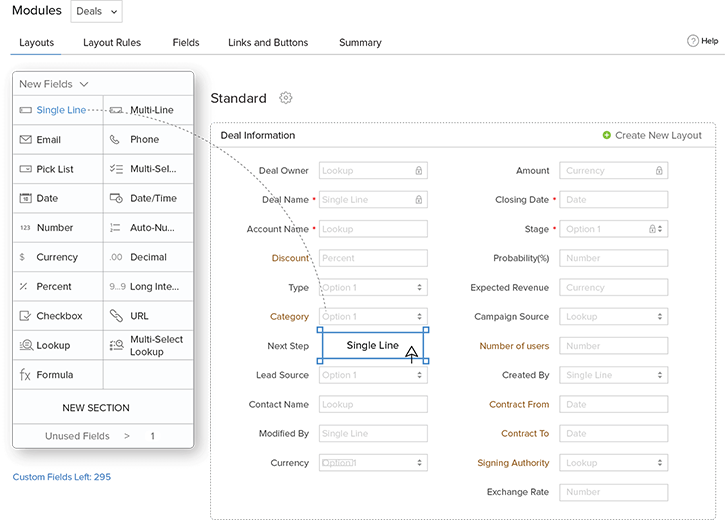725x520 pixels.
Task: Pick the URL field type
Action: pos(148,316)
